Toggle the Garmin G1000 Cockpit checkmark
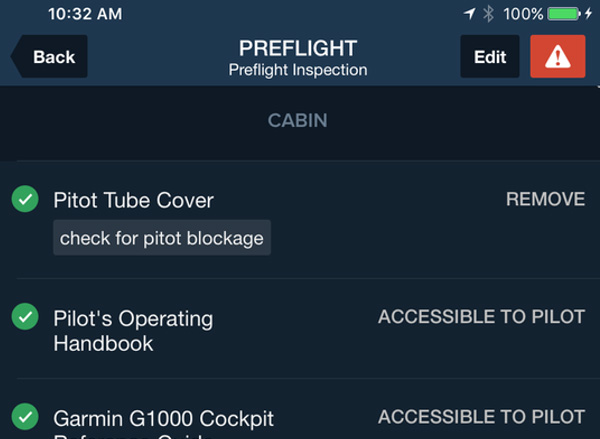Image resolution: width=600 pixels, height=439 pixels. point(25,416)
